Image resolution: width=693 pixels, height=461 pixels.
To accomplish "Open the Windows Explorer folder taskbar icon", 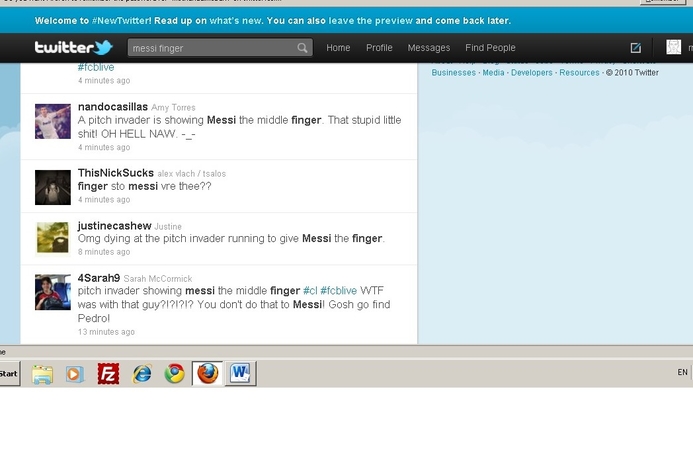I will pyautogui.click(x=42, y=374).
